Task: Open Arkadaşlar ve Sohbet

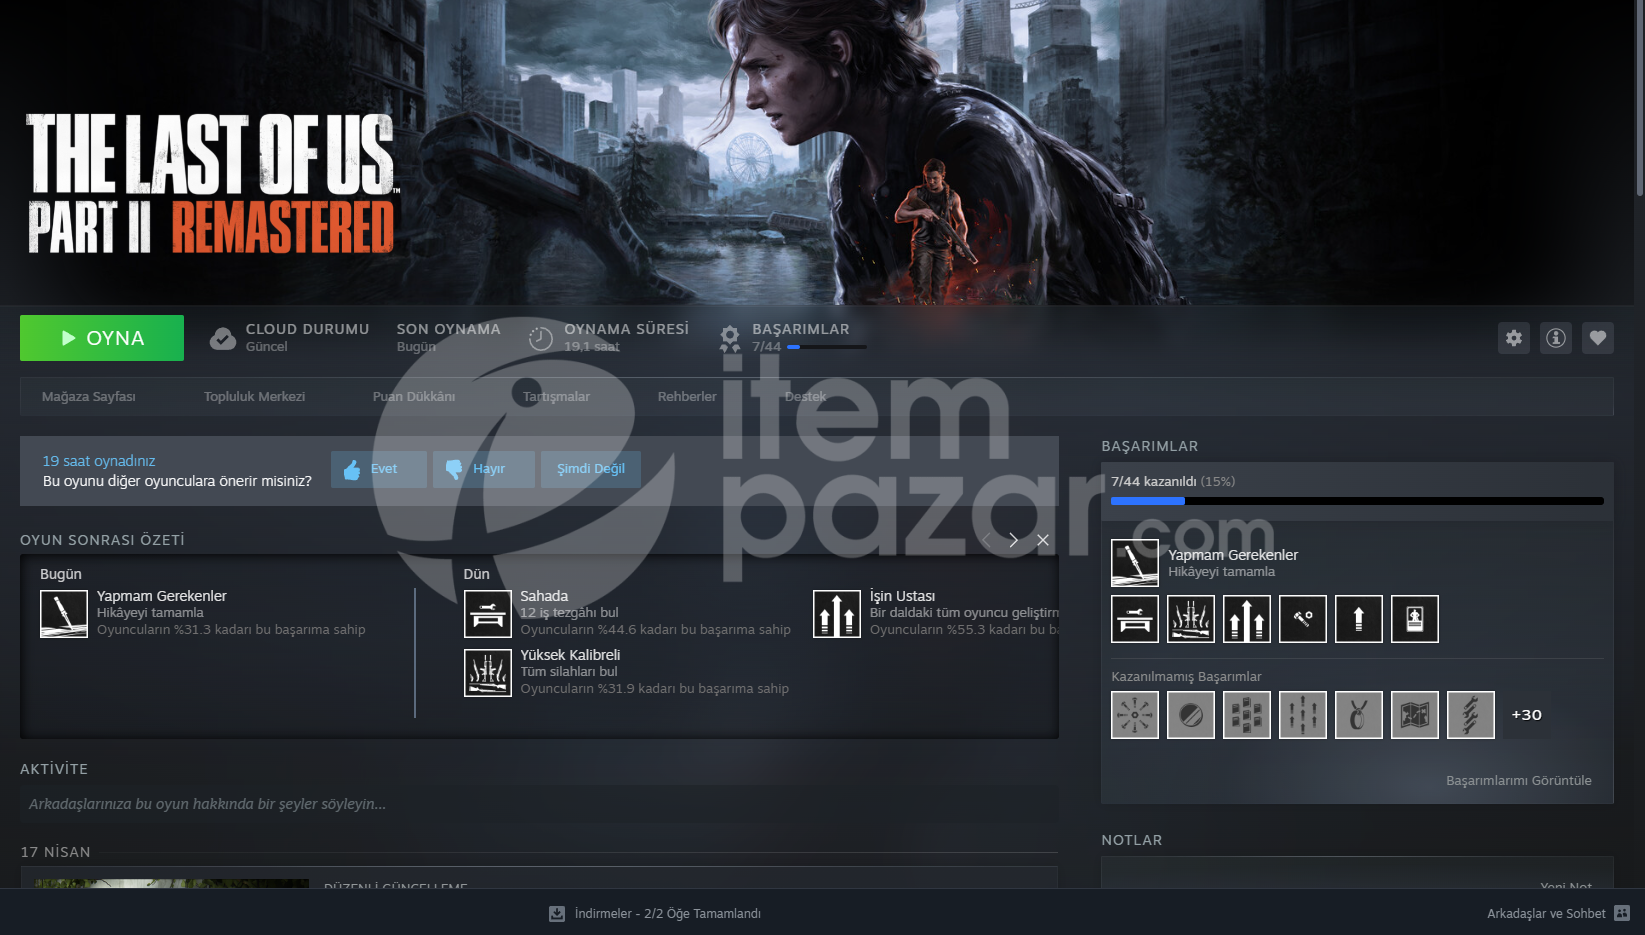Action: pos(1546,914)
